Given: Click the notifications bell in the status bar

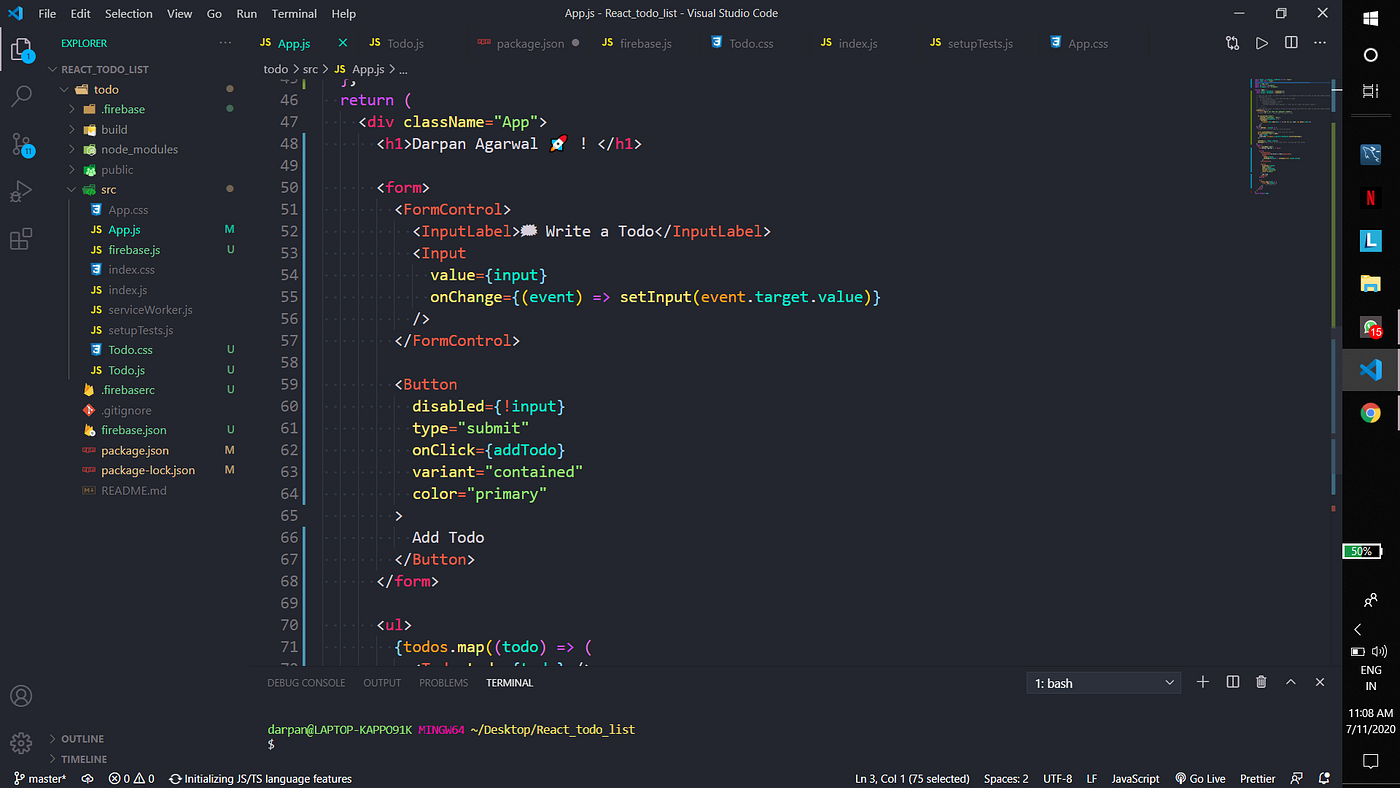Looking at the screenshot, I should click(x=1324, y=778).
